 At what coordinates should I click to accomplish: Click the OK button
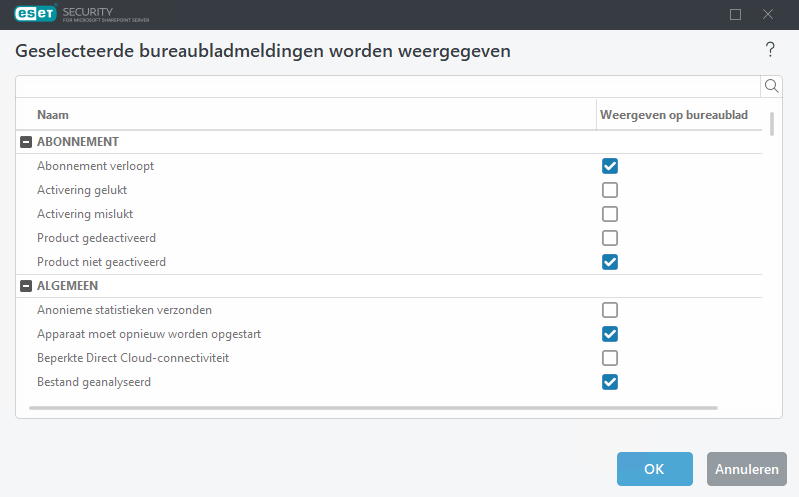655,469
